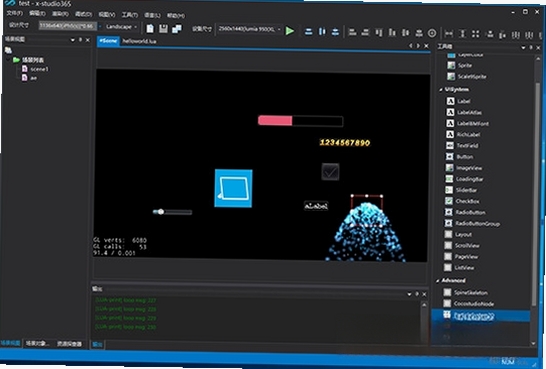Select the RadioButtonGroup widget in toolbox
546x369 pixels.
pos(473,223)
